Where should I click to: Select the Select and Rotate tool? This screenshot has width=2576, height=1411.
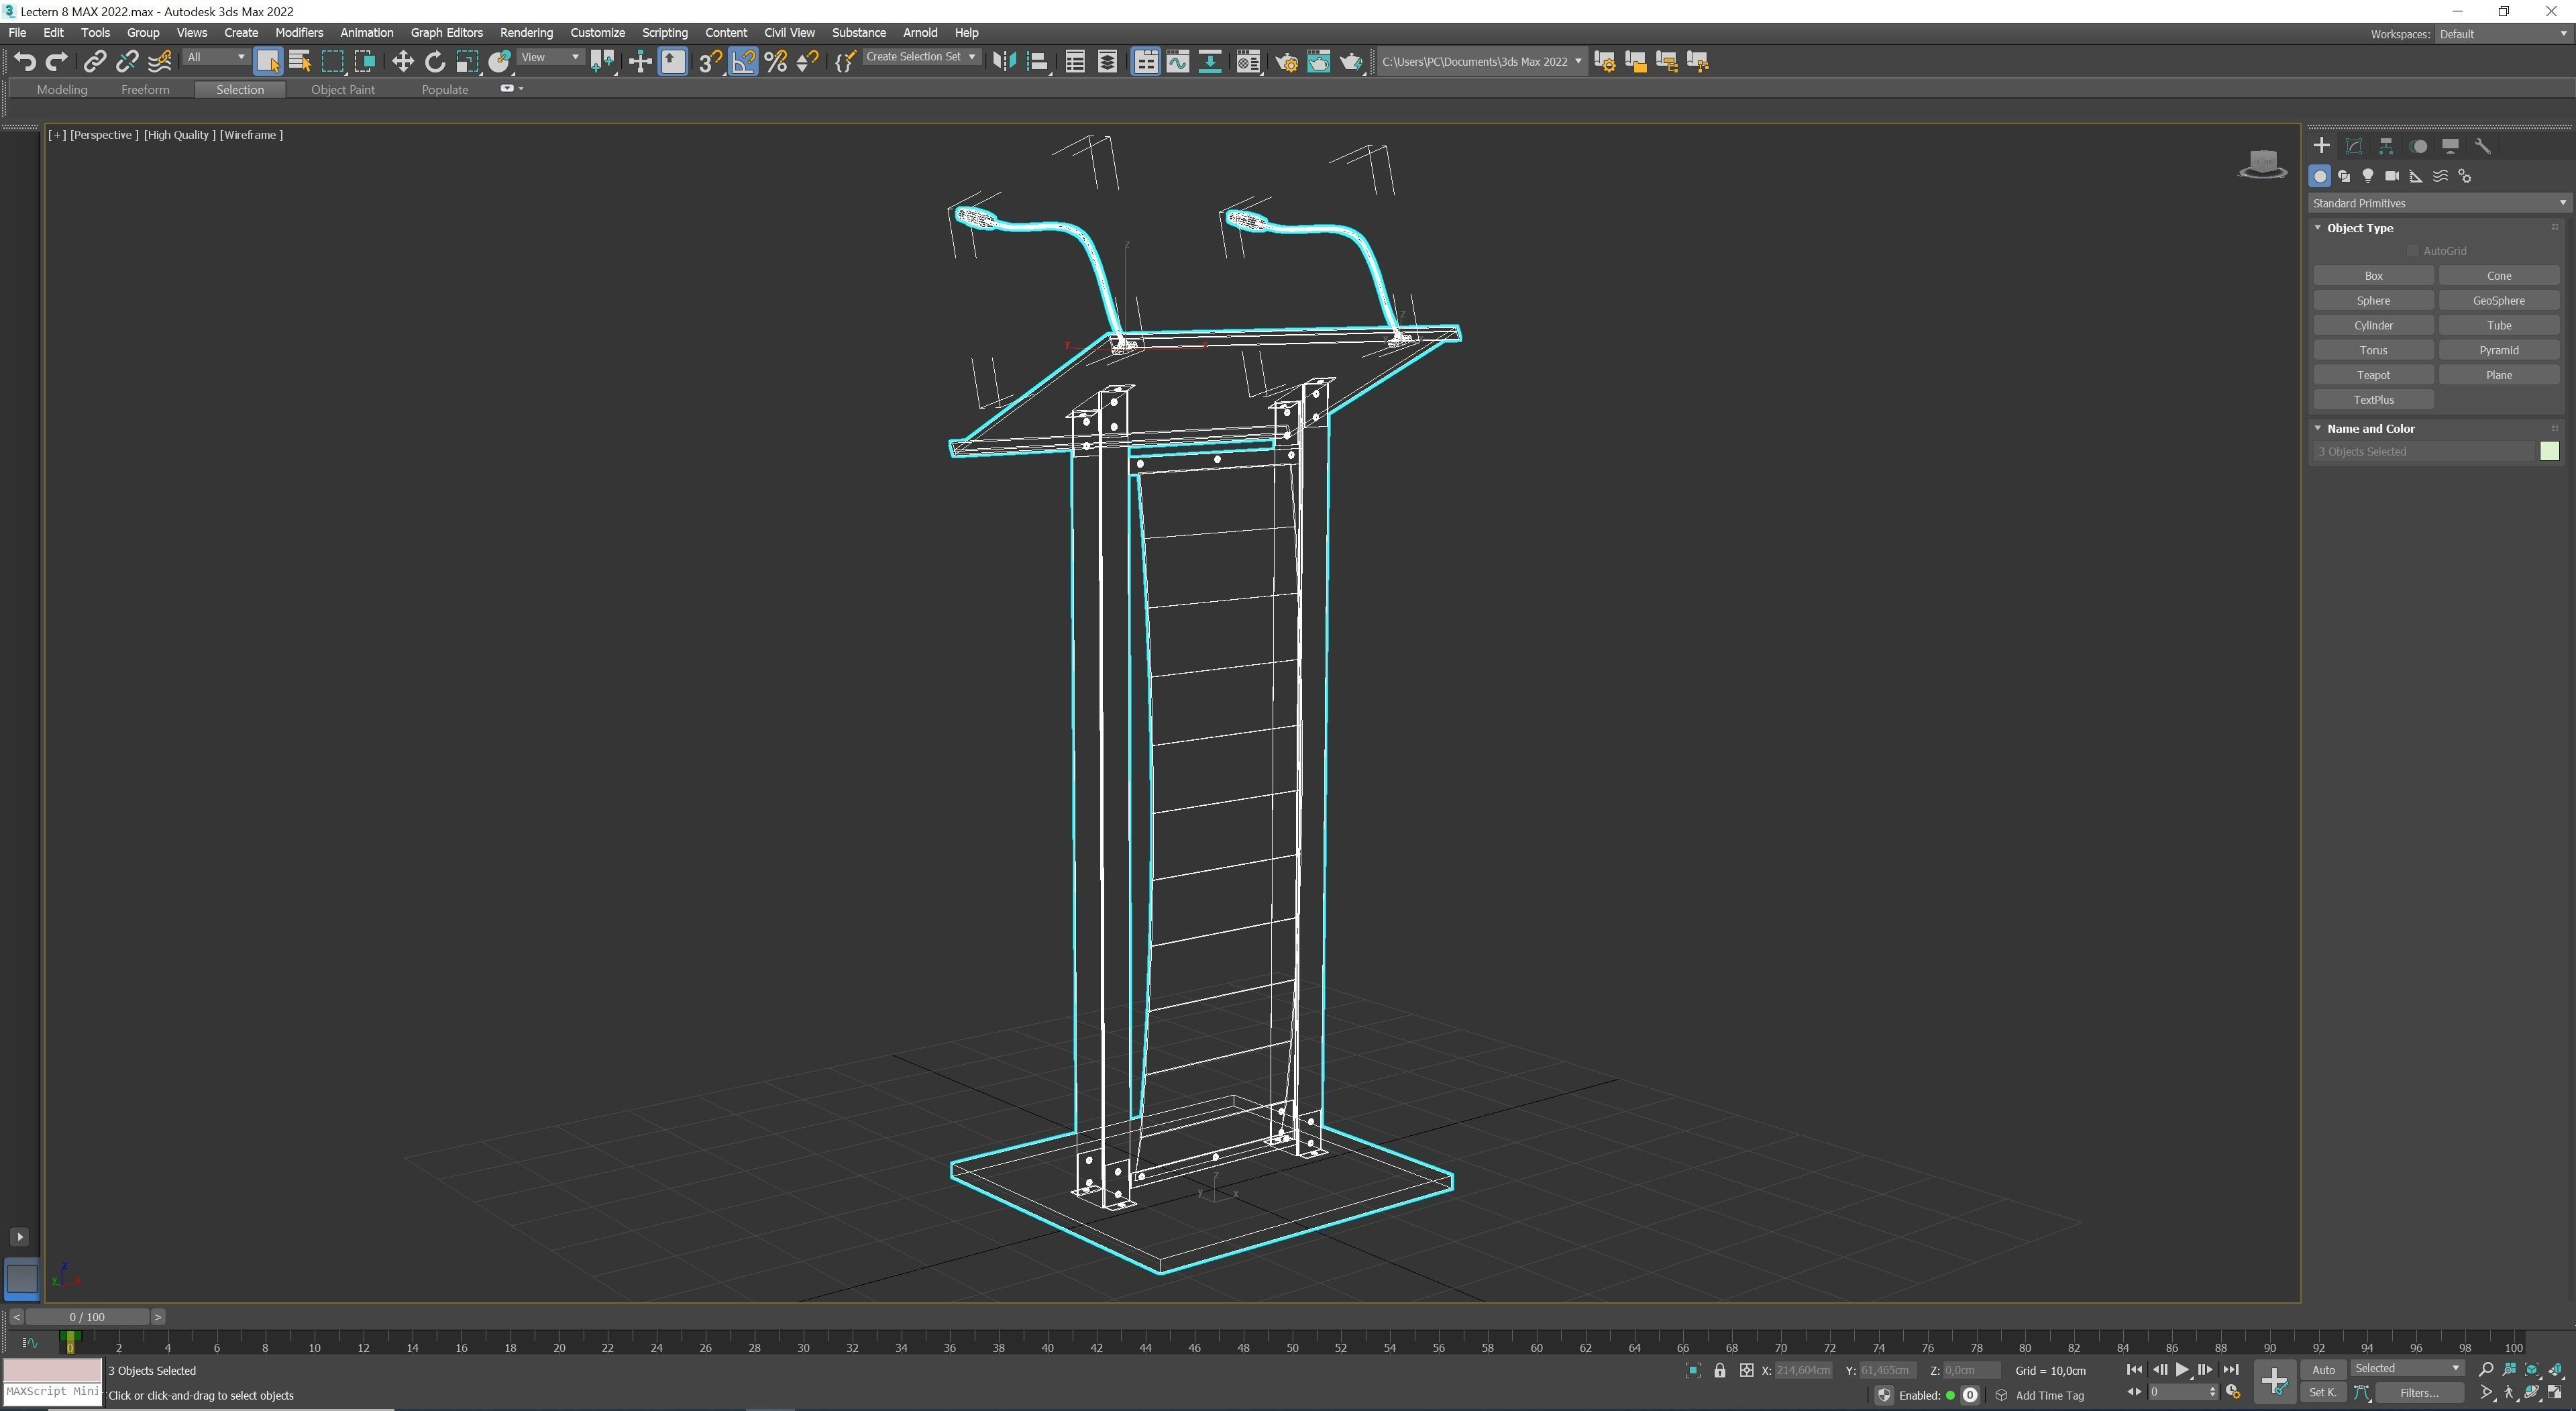click(x=434, y=61)
